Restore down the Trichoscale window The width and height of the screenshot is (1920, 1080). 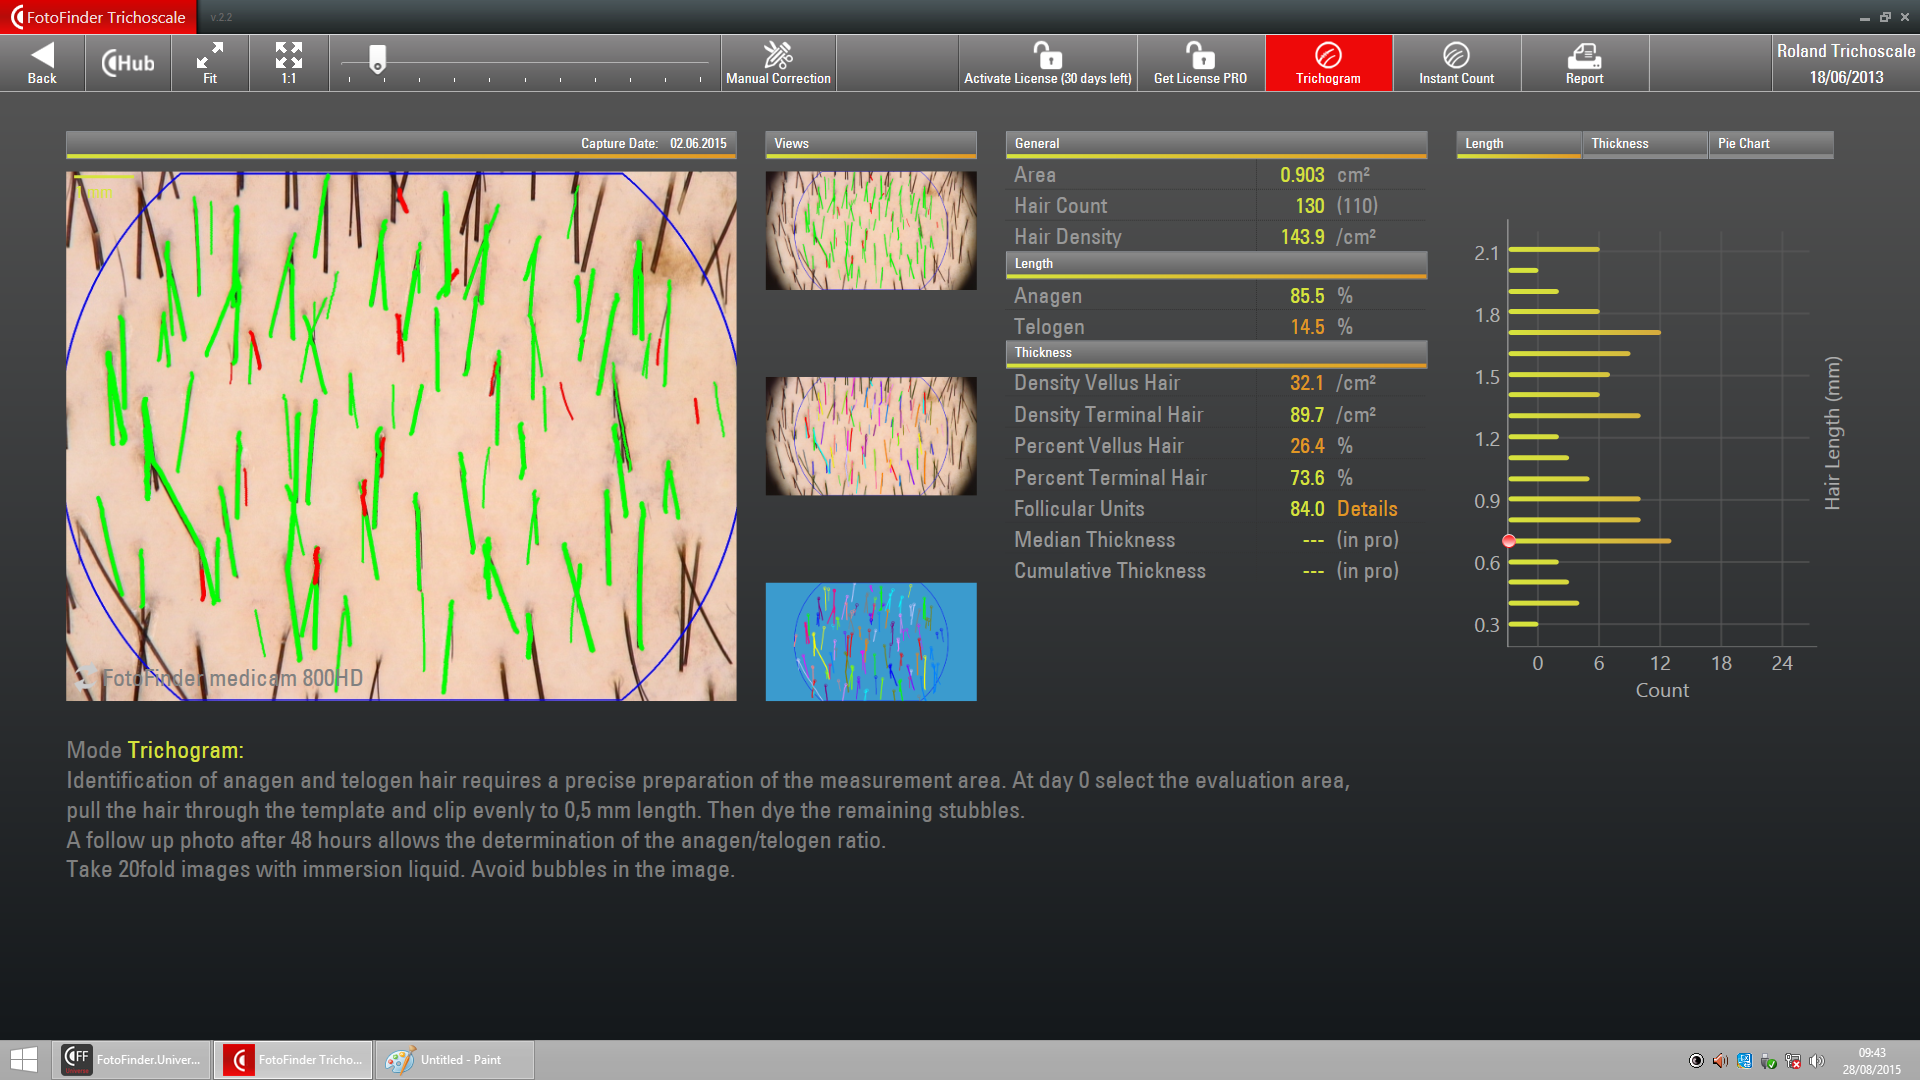click(1885, 17)
